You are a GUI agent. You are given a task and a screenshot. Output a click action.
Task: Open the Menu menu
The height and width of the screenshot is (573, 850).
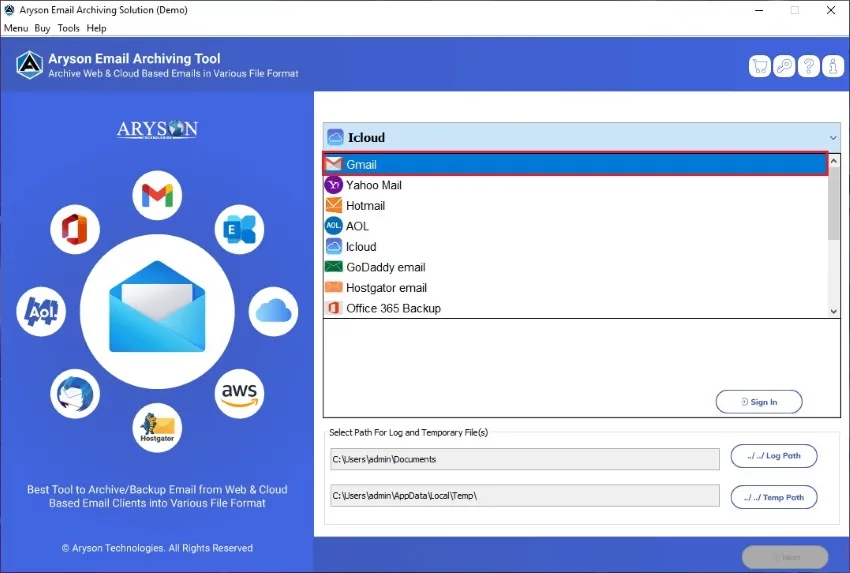click(x=16, y=28)
